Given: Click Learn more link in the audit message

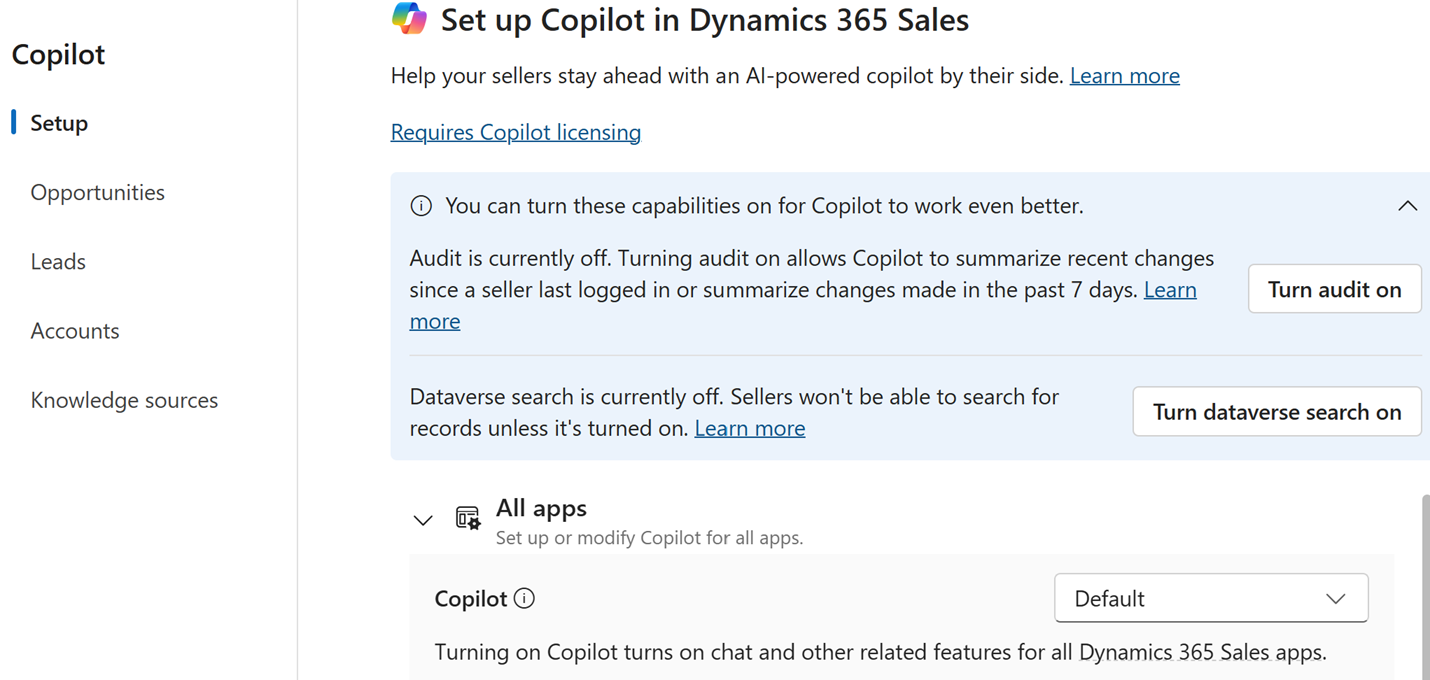Looking at the screenshot, I should coord(1170,290).
